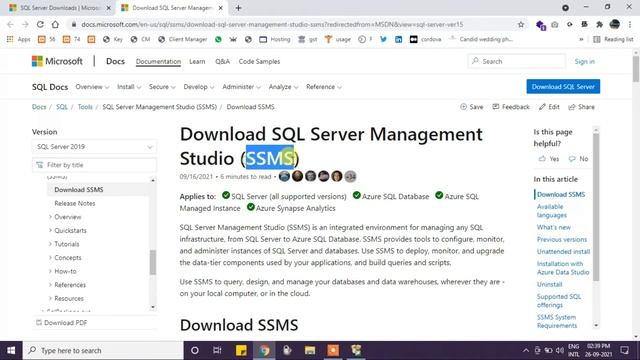Jump to What's new section
Image resolution: width=640 pixels, height=360 pixels.
coord(553,227)
